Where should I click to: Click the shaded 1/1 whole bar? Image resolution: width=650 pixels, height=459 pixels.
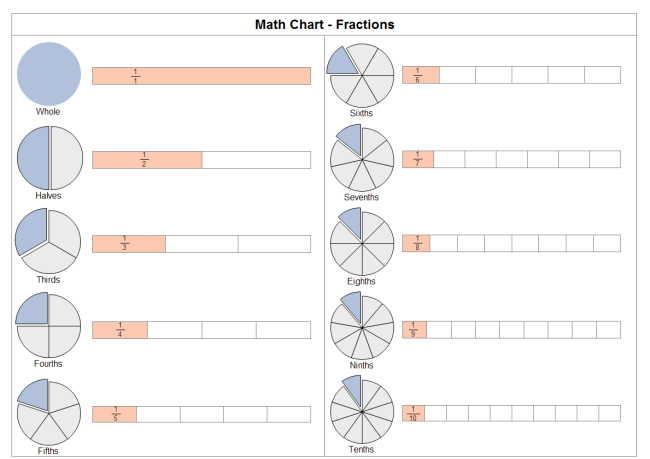(x=201, y=76)
